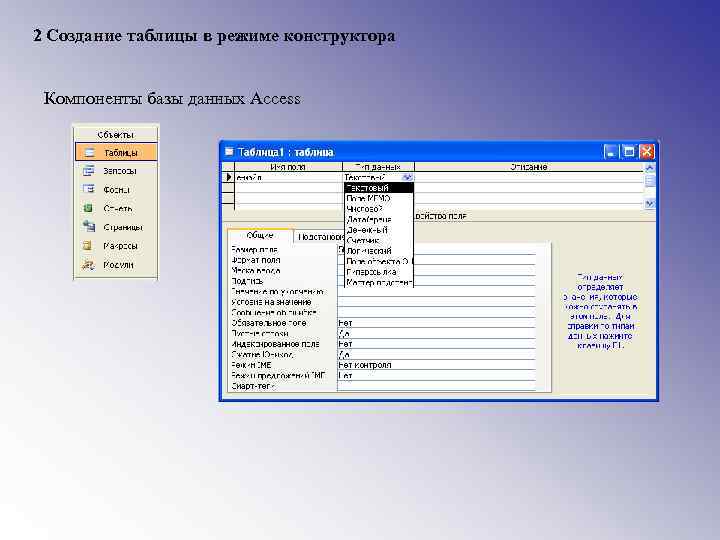Click the Сообщение об ошибке value field
720x540 pixels.
tap(436, 313)
